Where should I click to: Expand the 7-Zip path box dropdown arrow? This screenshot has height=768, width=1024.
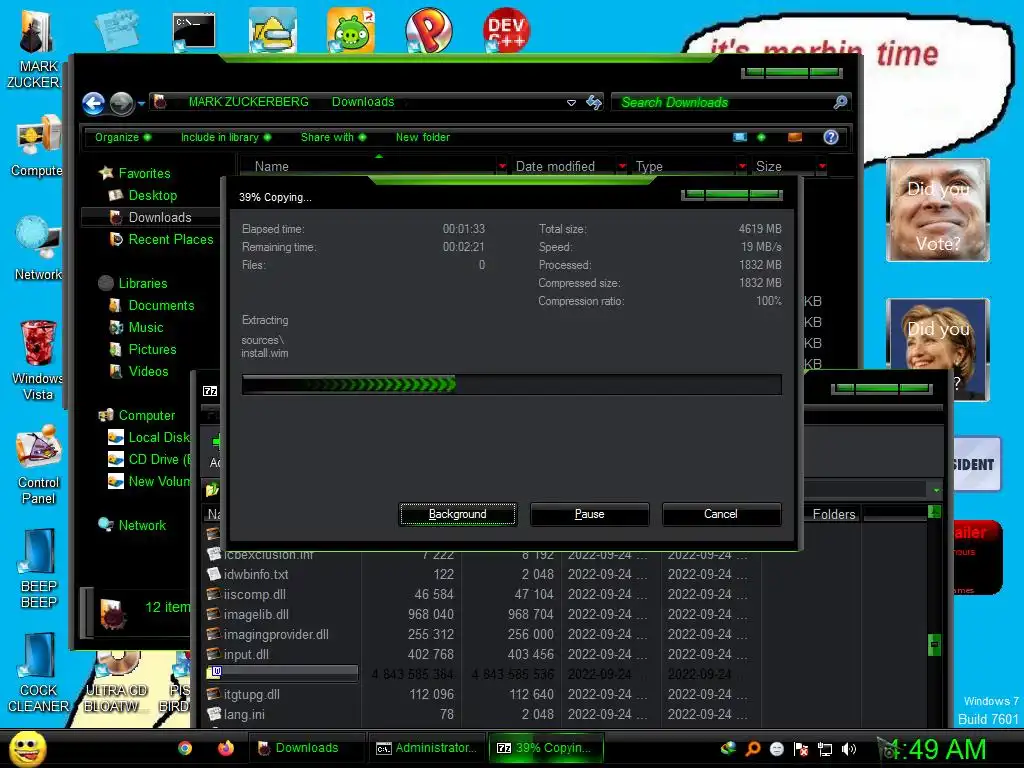pos(936,490)
